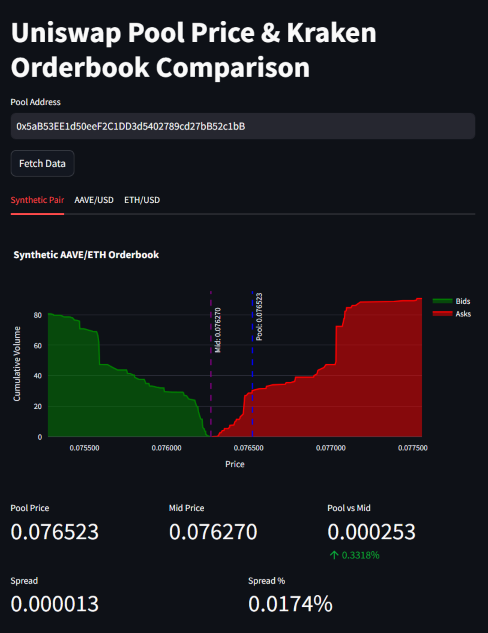Viewport: 488px width, 633px height.
Task: Click the green Bids legend swatch
Action: [x=442, y=301]
